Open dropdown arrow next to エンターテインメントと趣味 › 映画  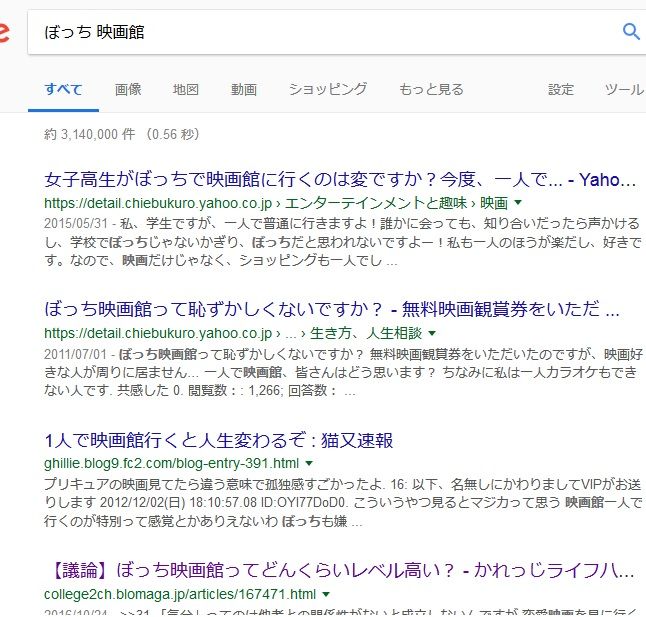point(518,202)
